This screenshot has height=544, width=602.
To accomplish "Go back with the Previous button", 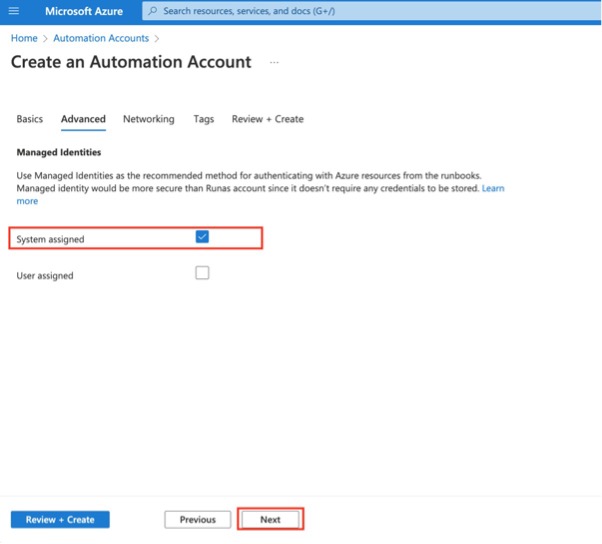I will [x=198, y=519].
